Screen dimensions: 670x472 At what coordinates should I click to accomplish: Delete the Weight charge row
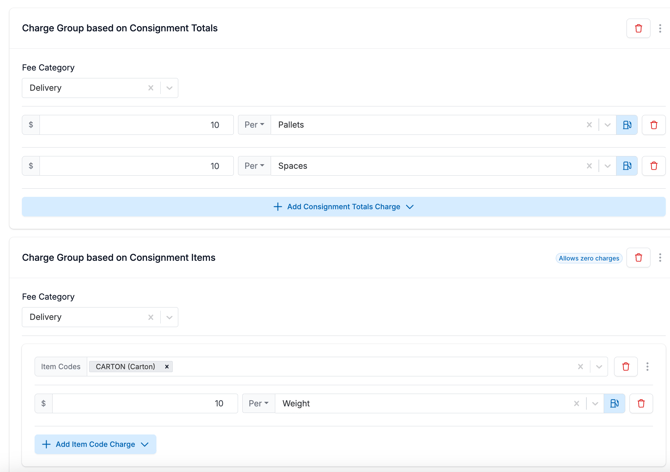pyautogui.click(x=641, y=404)
